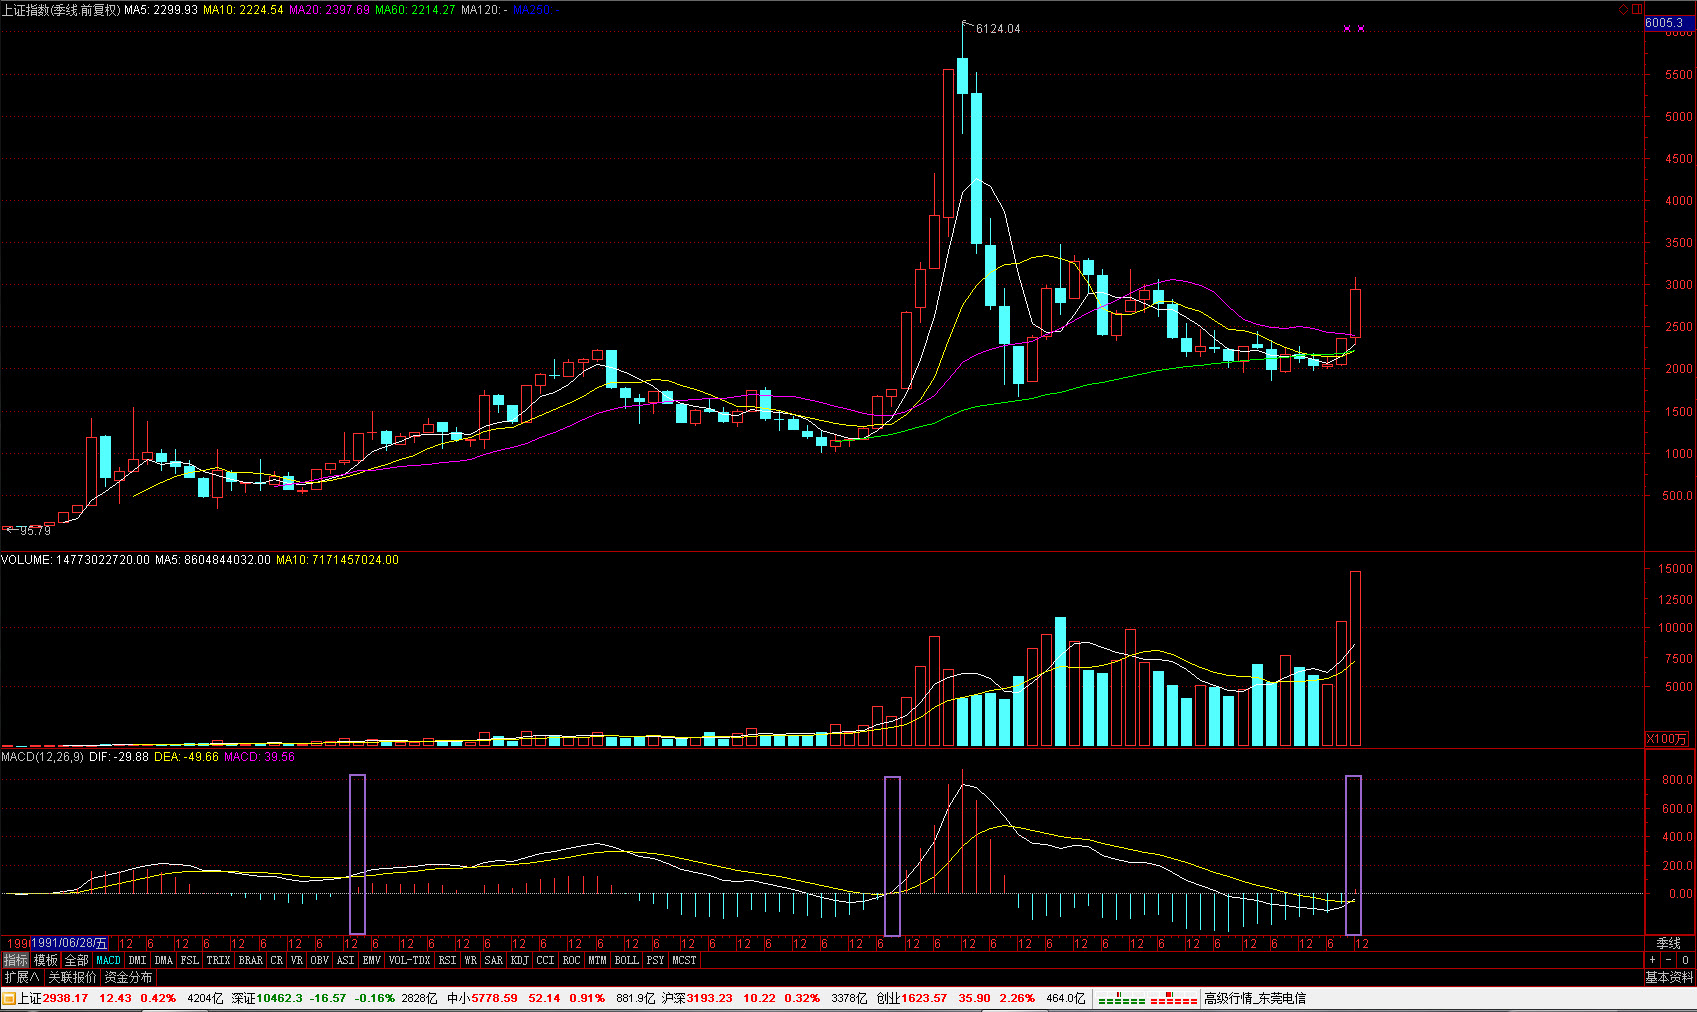The width and height of the screenshot is (1697, 1012).
Task: Click the small orange icon before 上证 in status bar
Action: (8, 998)
